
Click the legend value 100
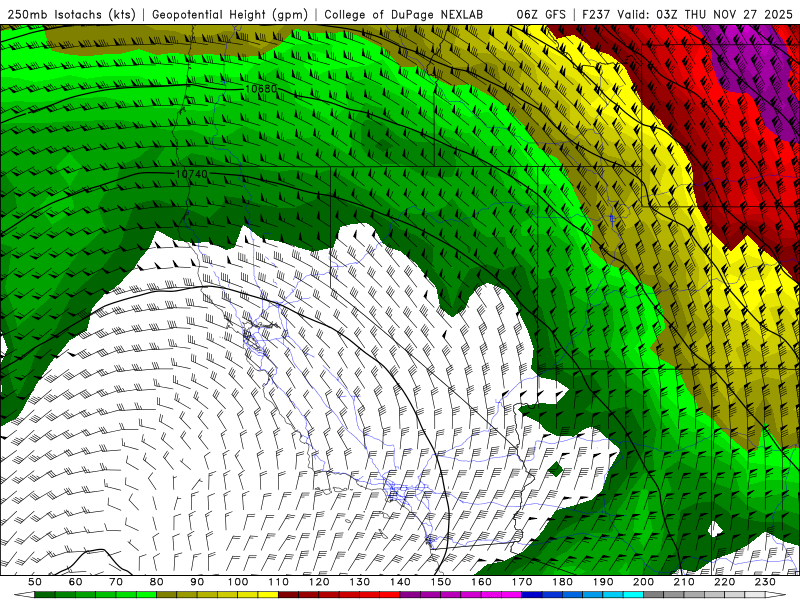click(x=238, y=582)
